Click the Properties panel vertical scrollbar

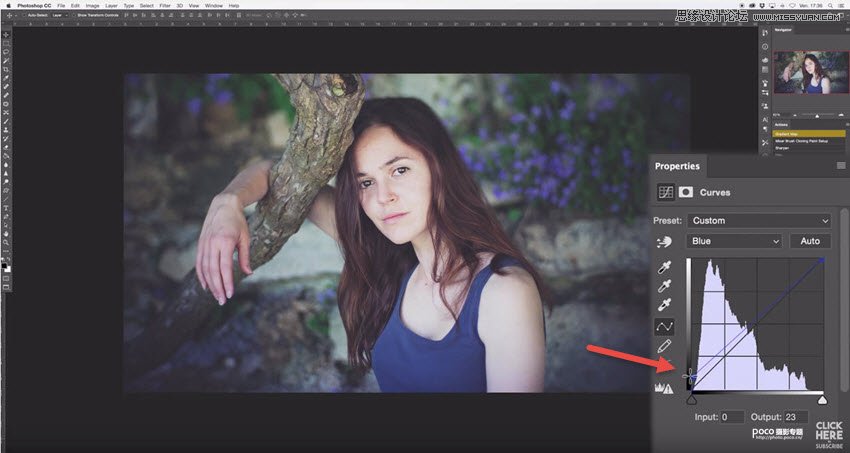tap(843, 298)
